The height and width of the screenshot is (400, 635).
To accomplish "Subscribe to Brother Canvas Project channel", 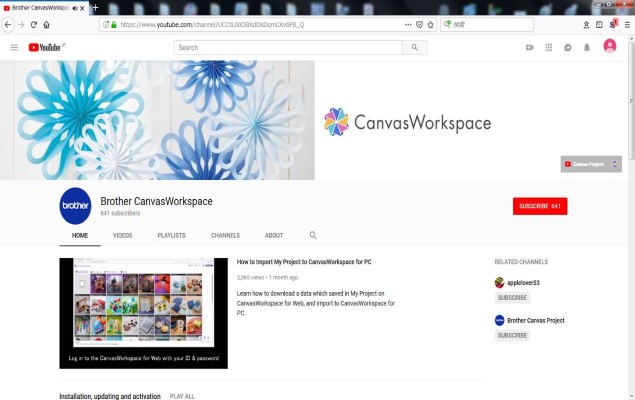I will pos(512,335).
